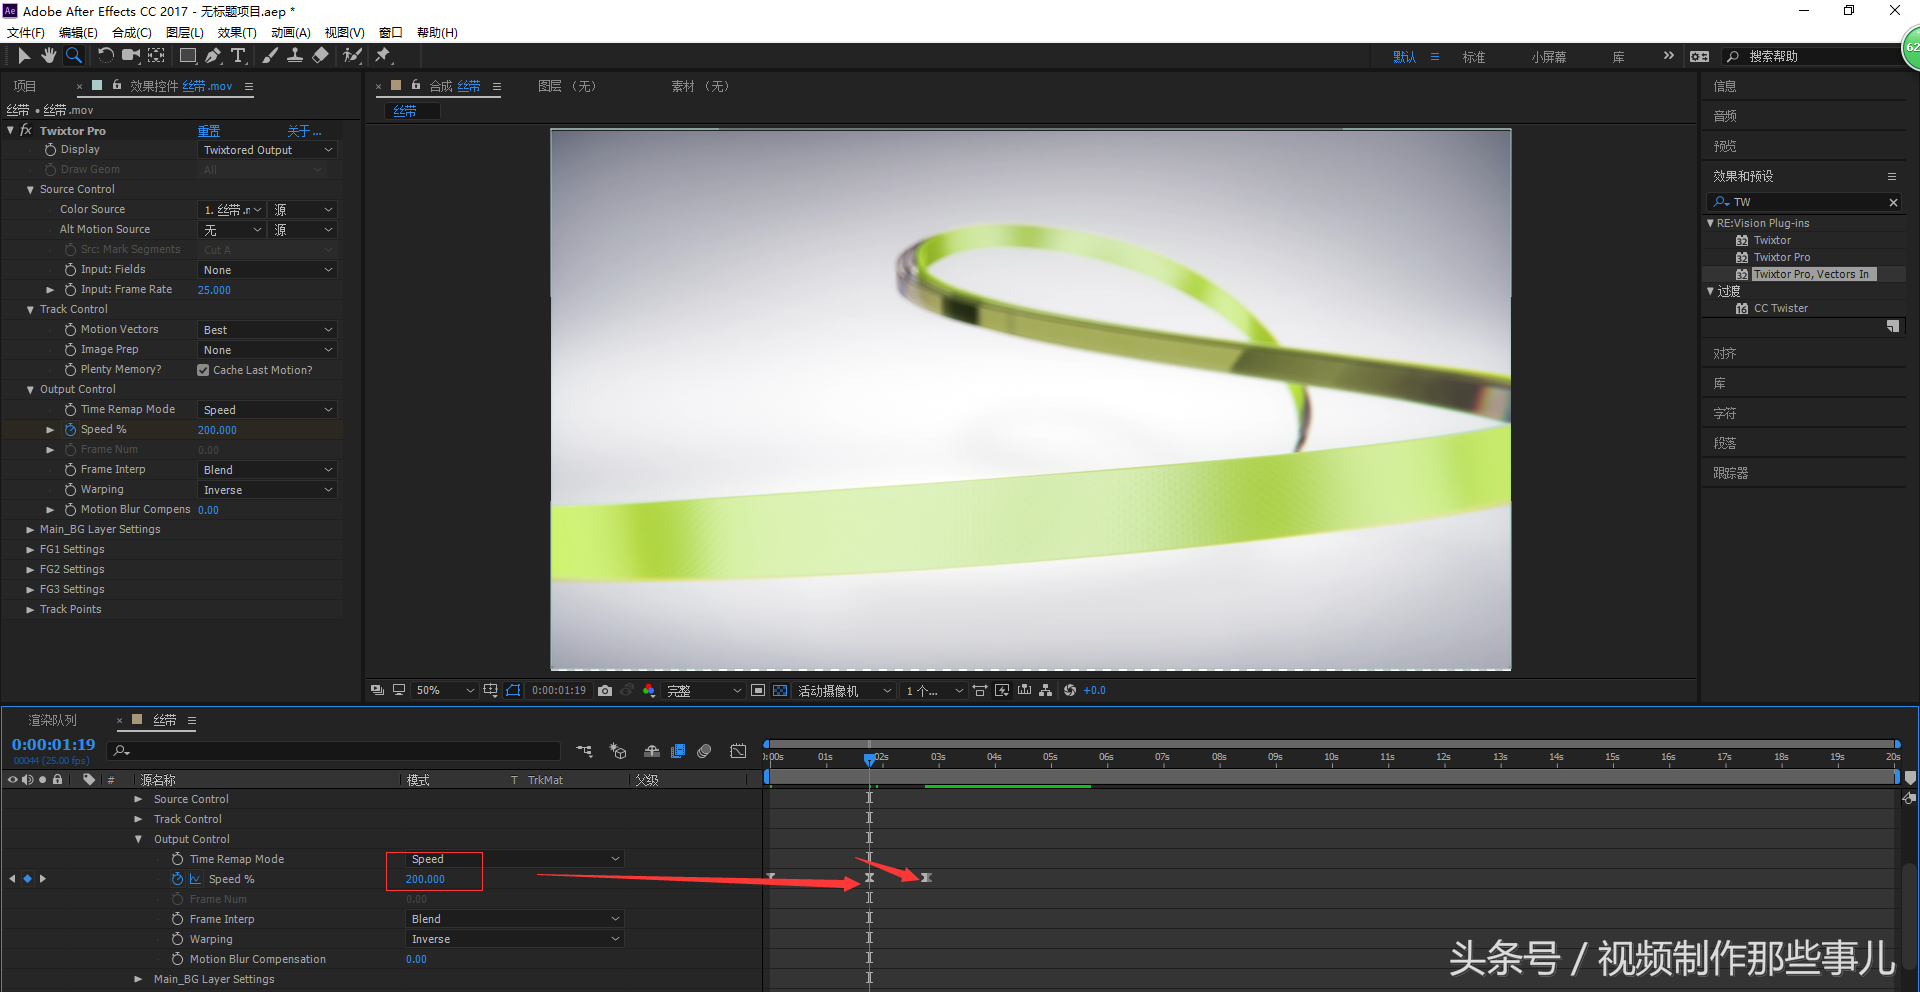Select the Twixtor effect in presets list
Image resolution: width=1920 pixels, height=992 pixels.
1772,240
